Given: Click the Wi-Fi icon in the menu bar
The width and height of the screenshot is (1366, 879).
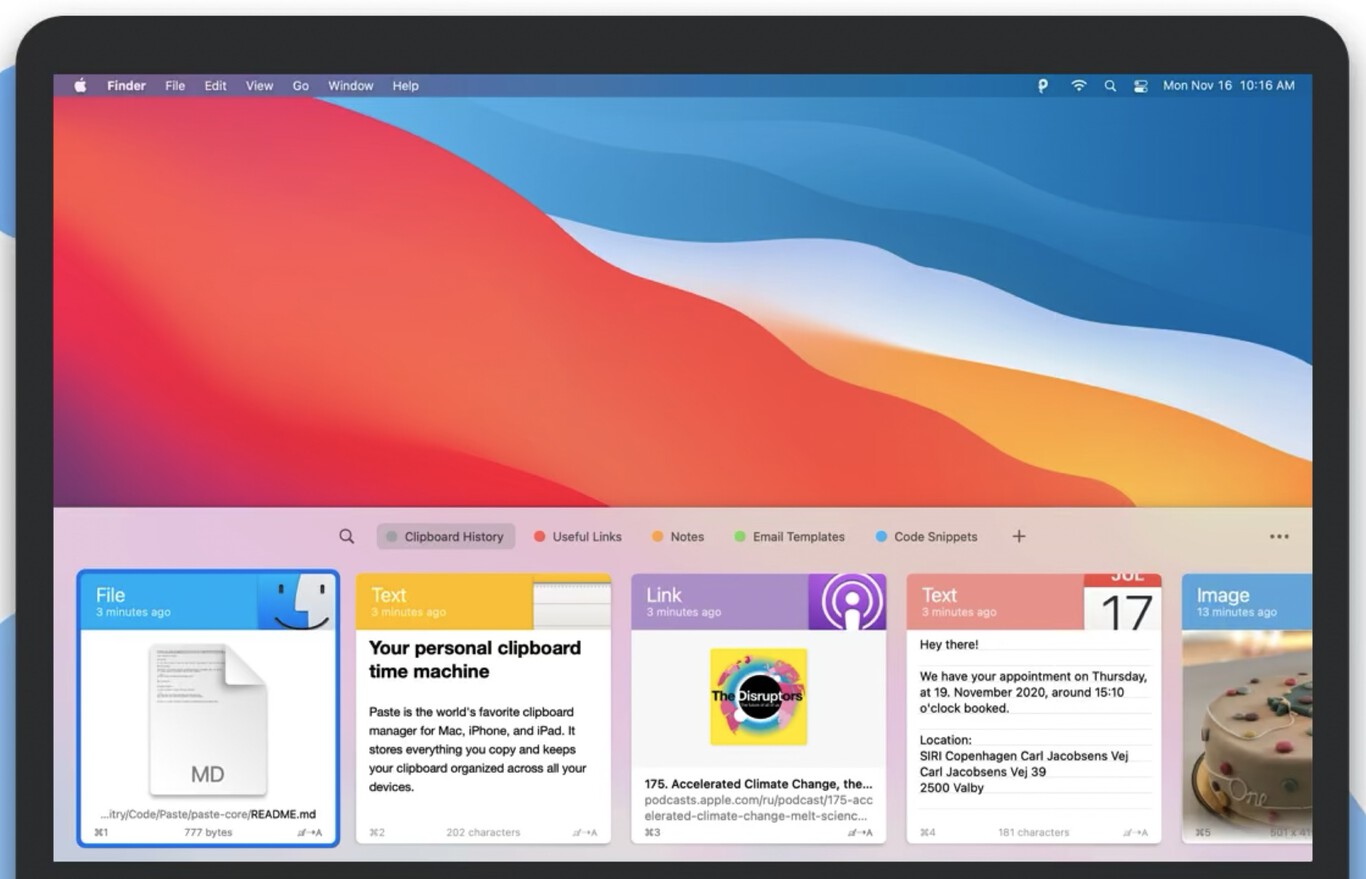Looking at the screenshot, I should tap(1078, 86).
